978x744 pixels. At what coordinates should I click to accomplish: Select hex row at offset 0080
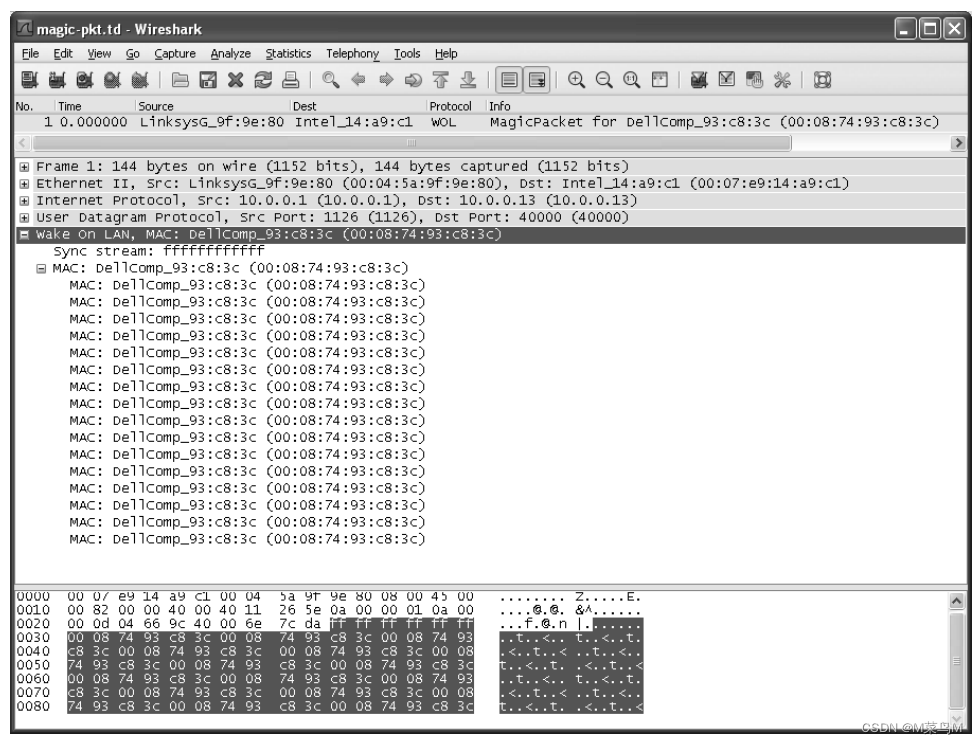pos(329,707)
